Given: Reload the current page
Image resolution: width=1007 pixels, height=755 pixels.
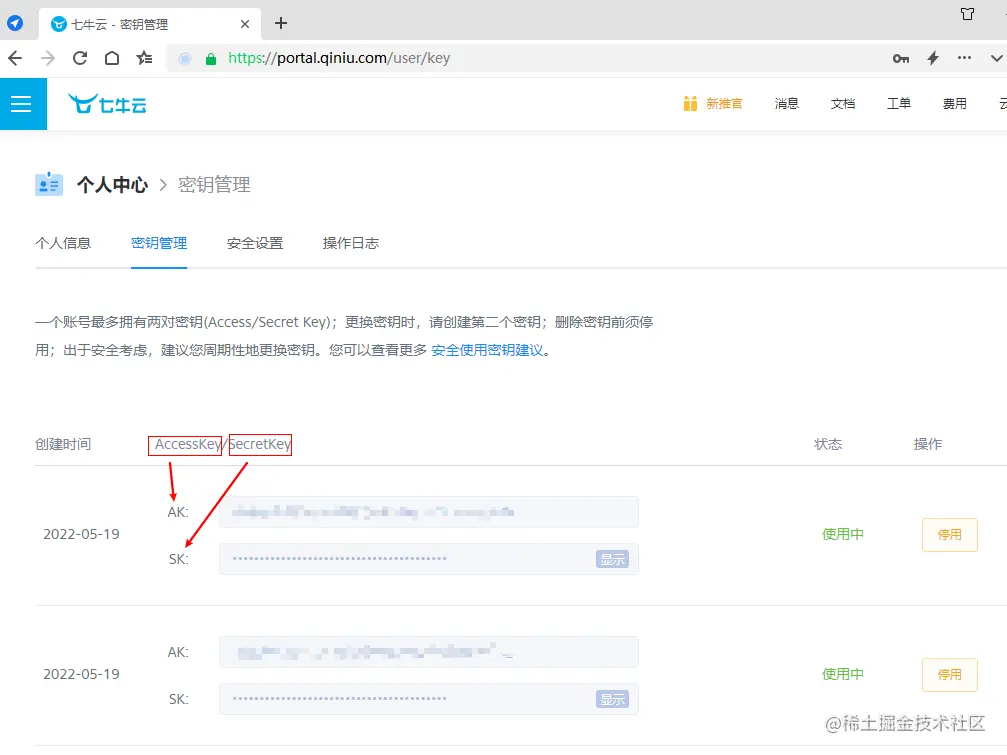Looking at the screenshot, I should coord(80,58).
